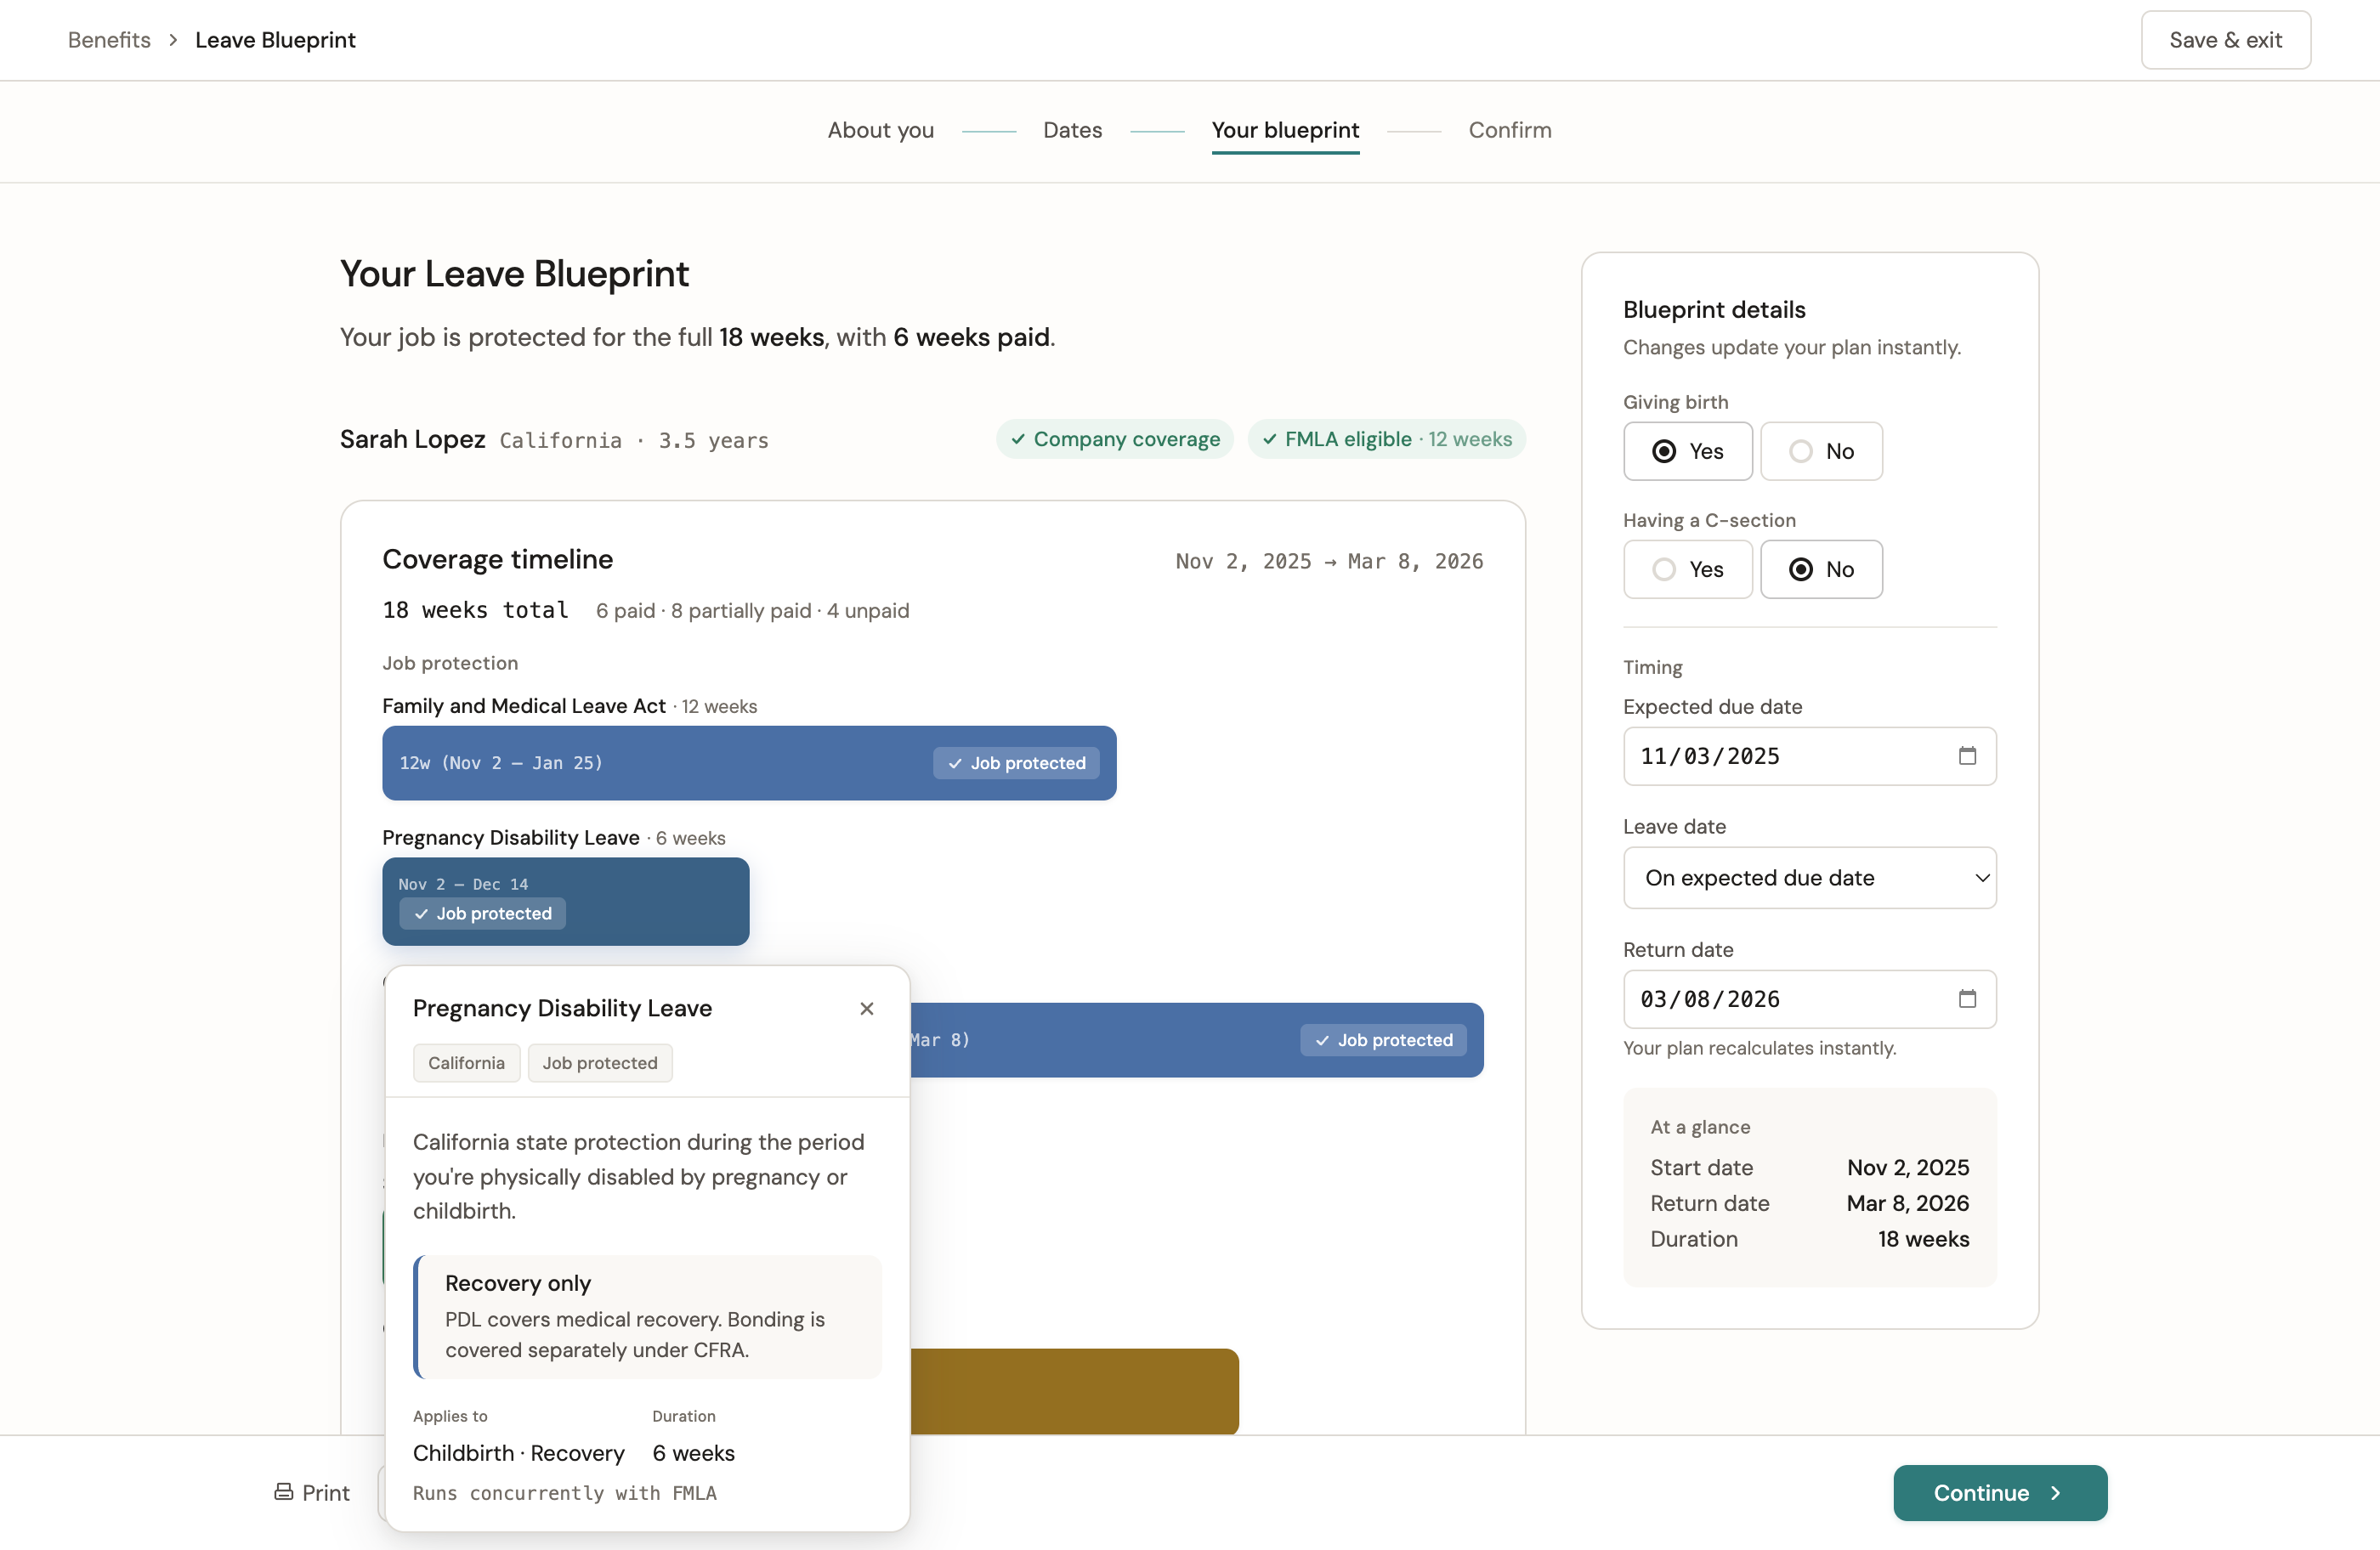Open the calendar picker for expected due date
Image resolution: width=2380 pixels, height=1550 pixels.
click(x=1968, y=756)
